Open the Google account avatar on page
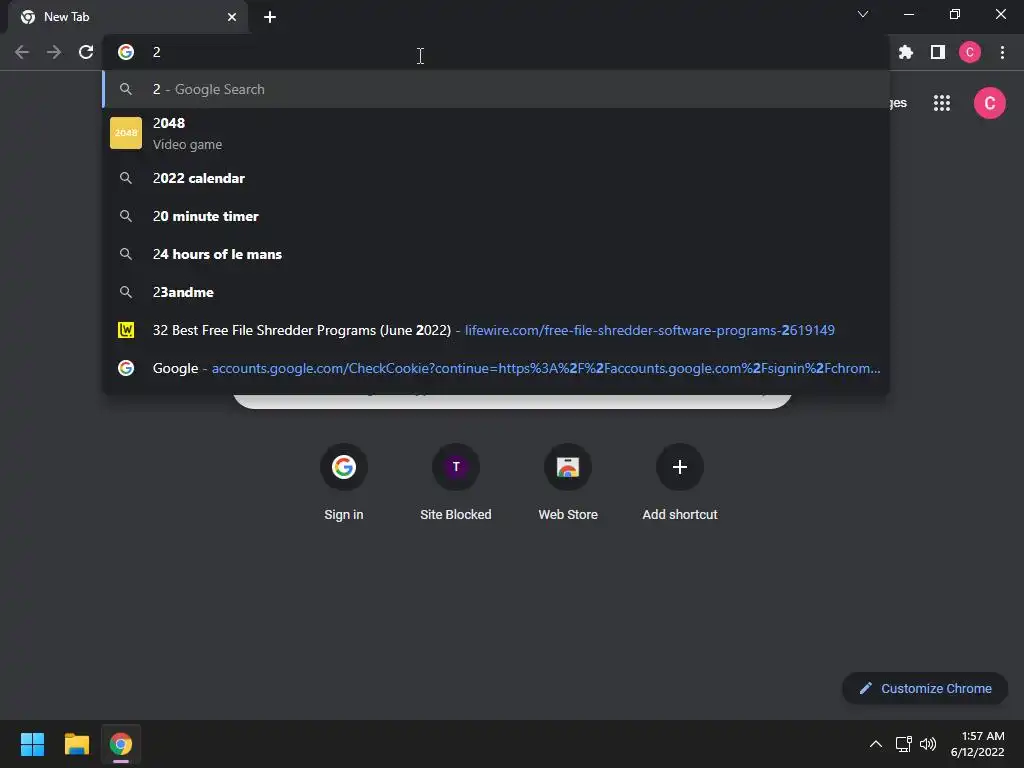Viewport: 1024px width, 768px height. point(989,103)
